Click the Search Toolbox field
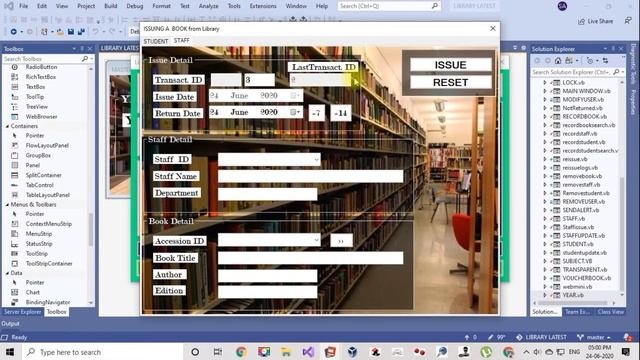The width and height of the screenshot is (640, 360). [x=47, y=59]
